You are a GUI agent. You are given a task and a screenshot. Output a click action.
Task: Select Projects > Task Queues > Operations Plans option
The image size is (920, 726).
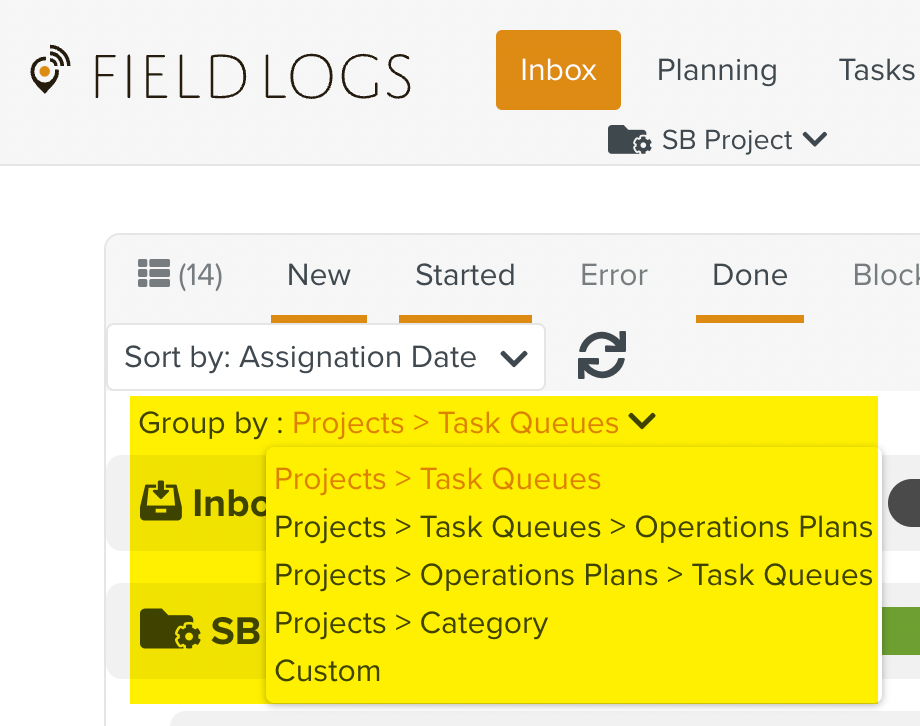(573, 527)
